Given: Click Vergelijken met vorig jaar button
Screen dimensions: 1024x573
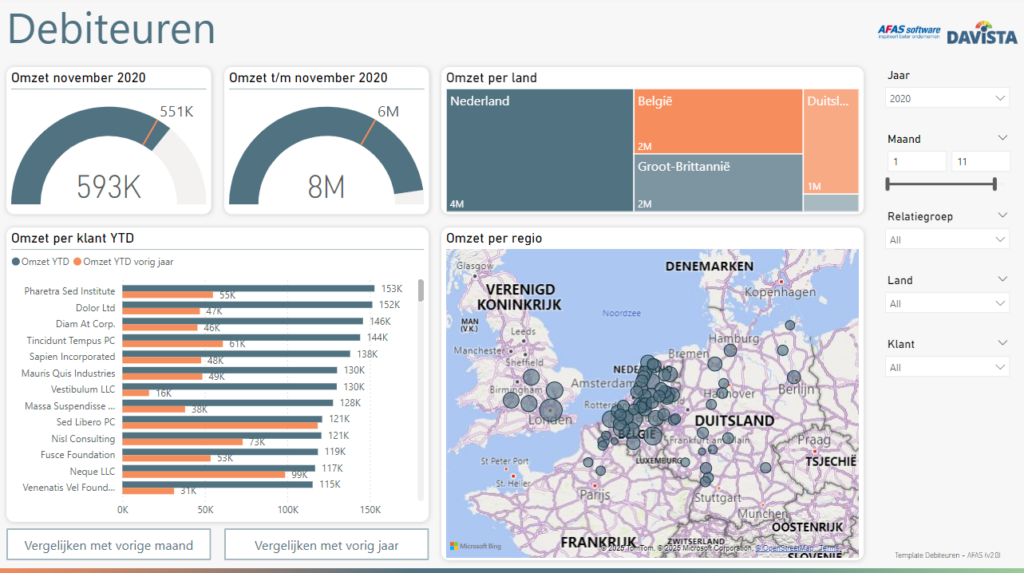Looking at the screenshot, I should [327, 545].
